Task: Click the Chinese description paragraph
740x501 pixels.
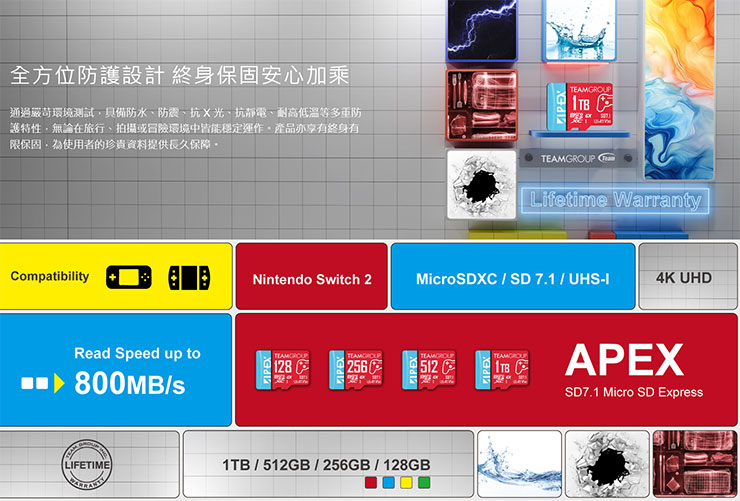Action: click(185, 128)
